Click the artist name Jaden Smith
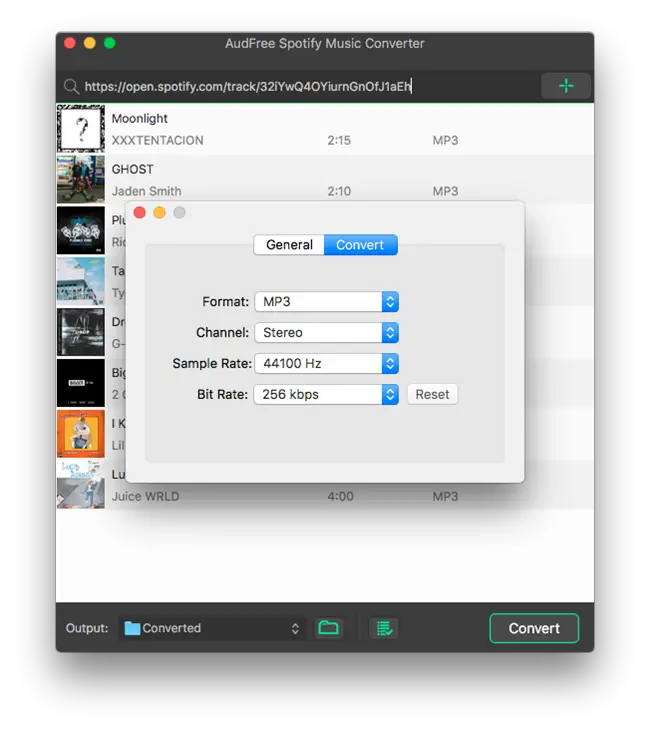650x732 pixels. point(146,191)
